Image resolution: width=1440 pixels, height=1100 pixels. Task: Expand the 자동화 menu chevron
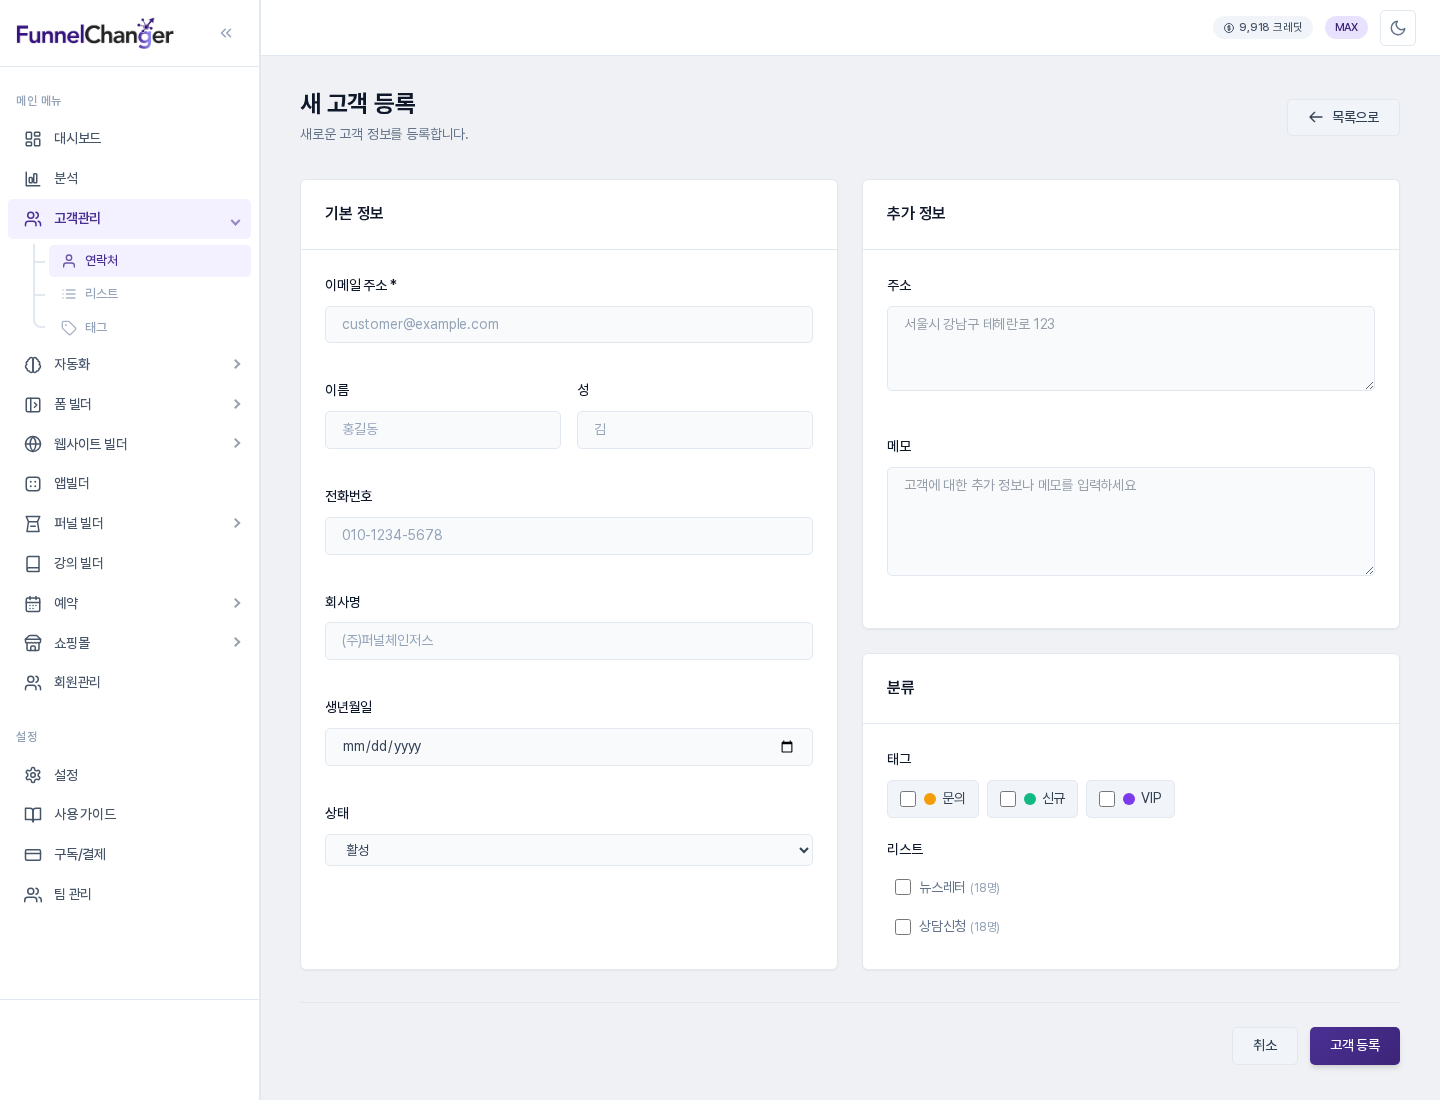tap(237, 364)
